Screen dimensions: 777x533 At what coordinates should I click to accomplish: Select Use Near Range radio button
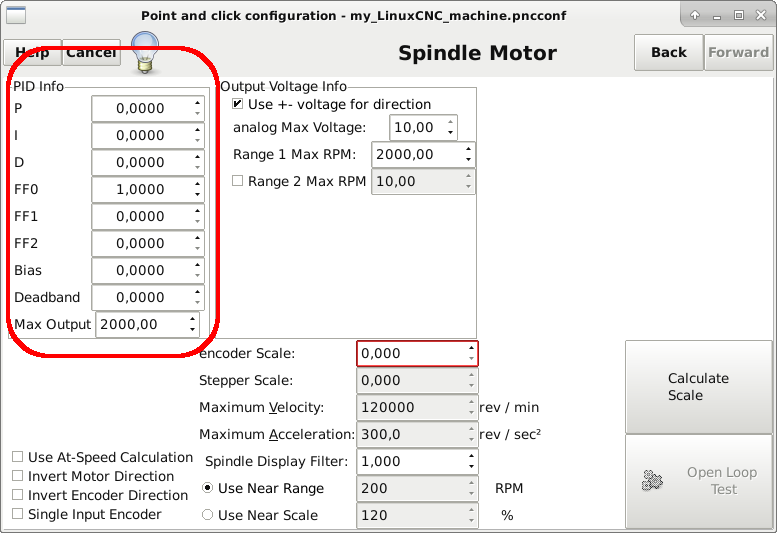click(208, 488)
